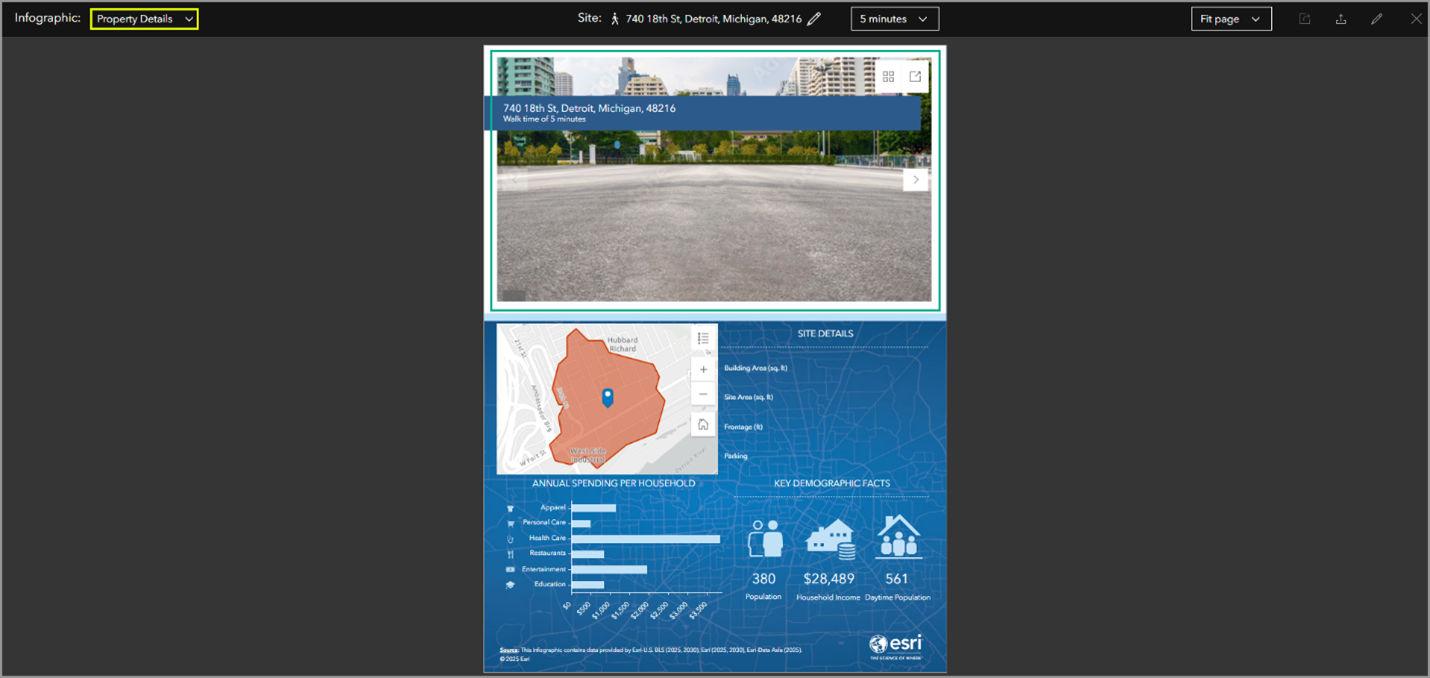This screenshot has width=1430, height=678.
Task: Open the image gallery grid icon on the panorama
Action: pos(888,75)
